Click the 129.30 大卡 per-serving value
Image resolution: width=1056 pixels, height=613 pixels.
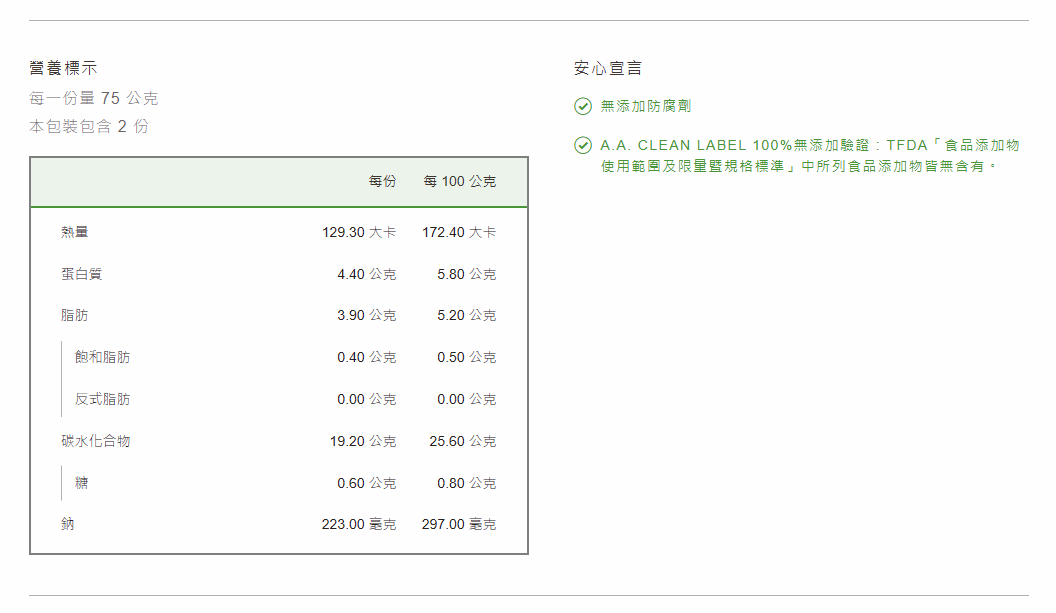359,232
